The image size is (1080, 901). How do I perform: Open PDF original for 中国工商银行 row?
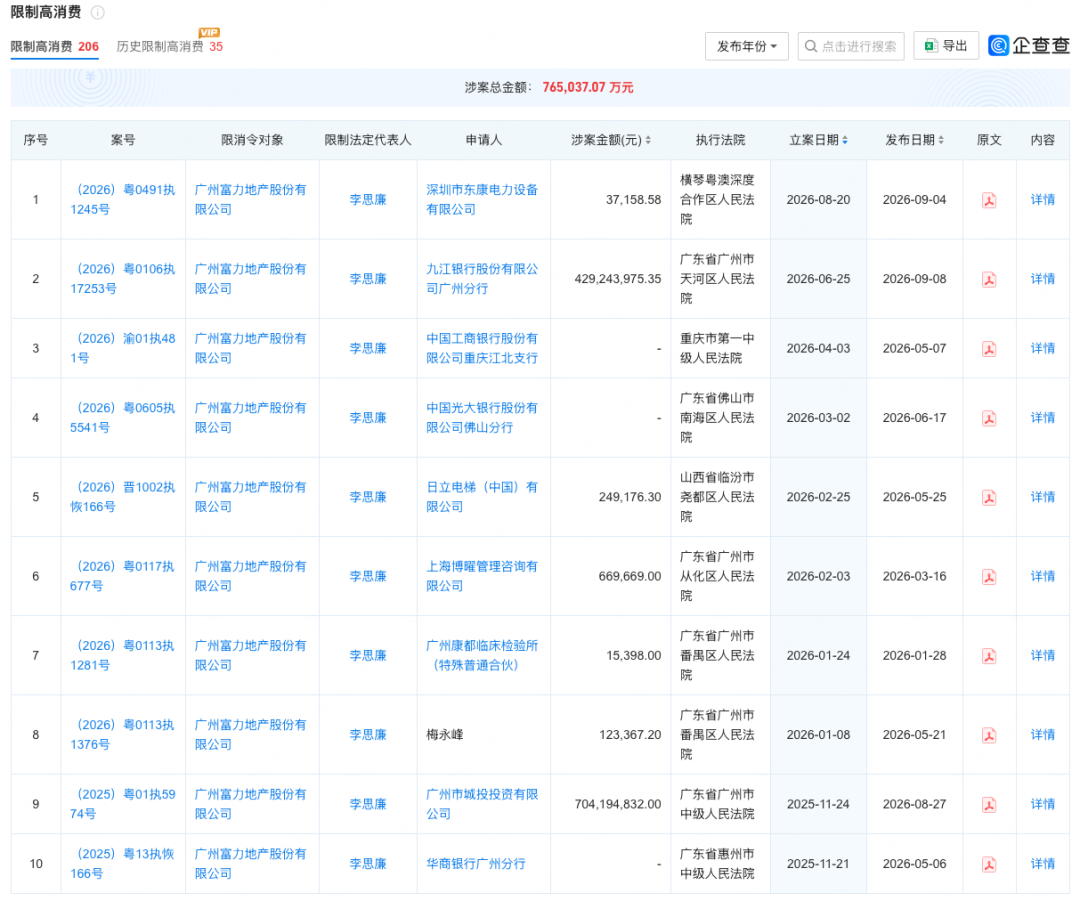click(989, 349)
